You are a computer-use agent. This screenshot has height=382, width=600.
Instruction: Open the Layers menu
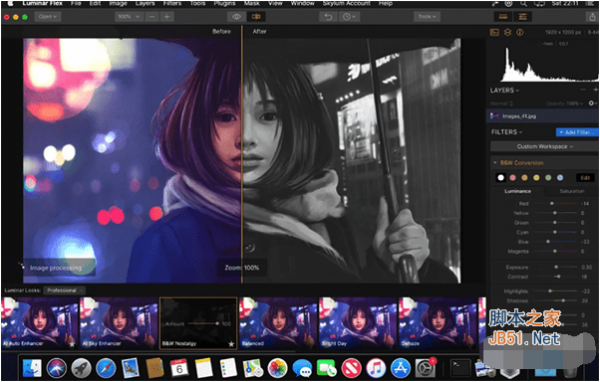(145, 3)
